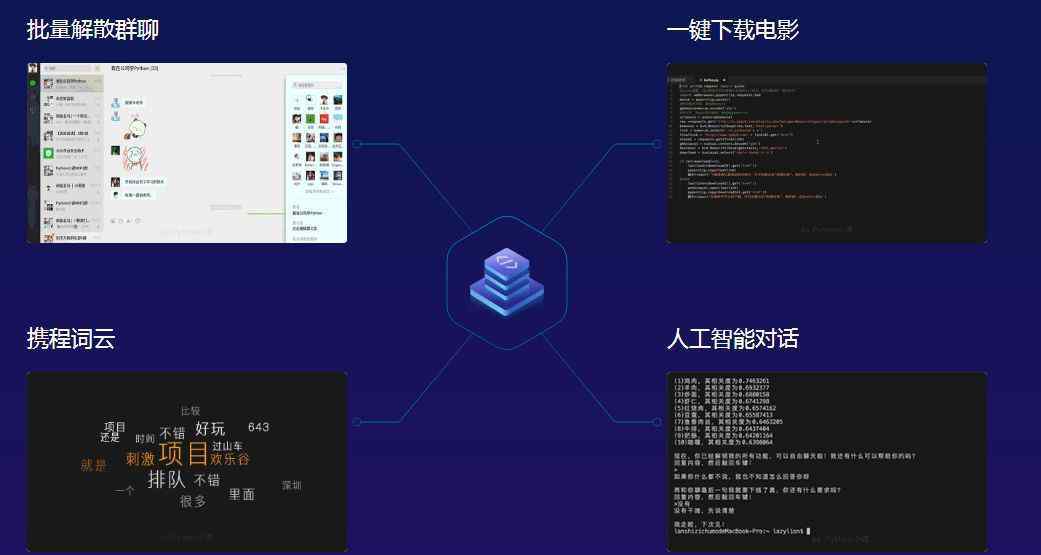This screenshot has width=1041, height=555.
Task: Click the number 643 in the word cloud
Action: (x=258, y=427)
